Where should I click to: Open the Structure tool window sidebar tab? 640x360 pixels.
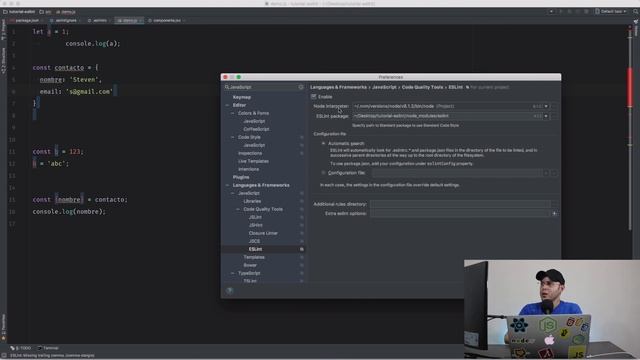pos(3,60)
